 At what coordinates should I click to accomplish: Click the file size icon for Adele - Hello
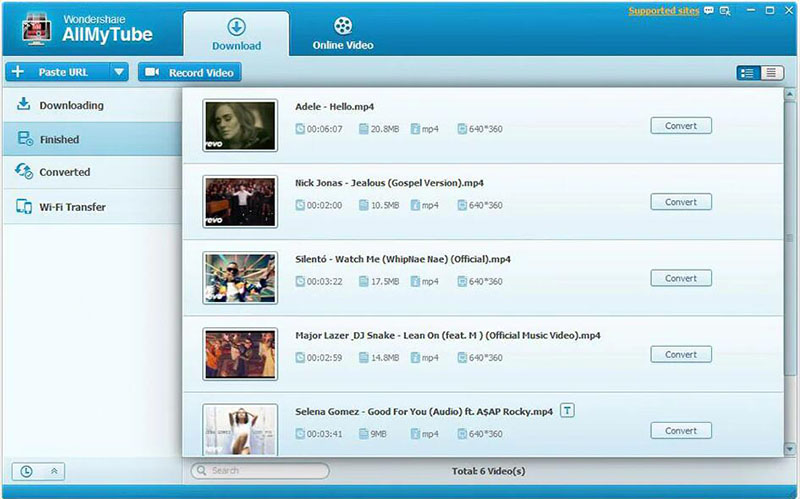[363, 129]
